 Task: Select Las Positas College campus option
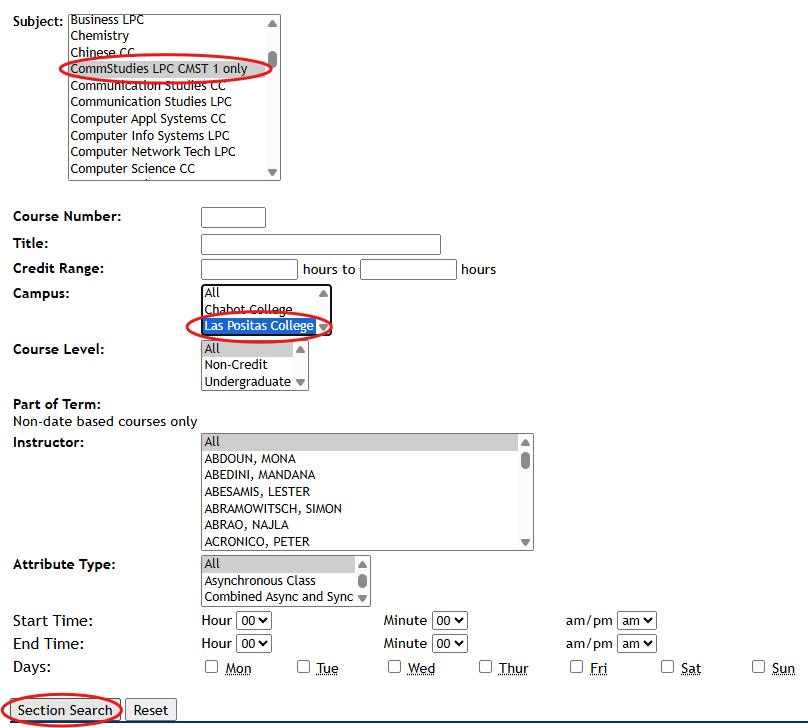tap(259, 326)
